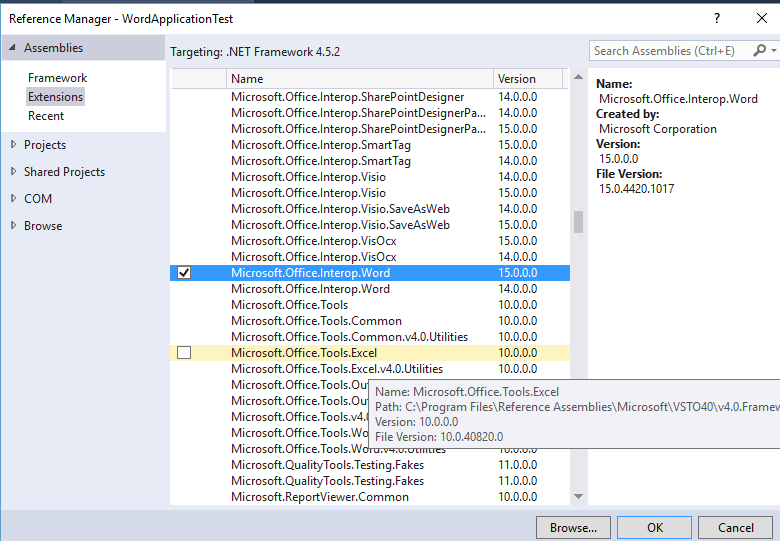Select Microsoft.Office.Interop.Visio version 14.0.0.0
The height and width of the screenshot is (541, 780).
point(370,177)
